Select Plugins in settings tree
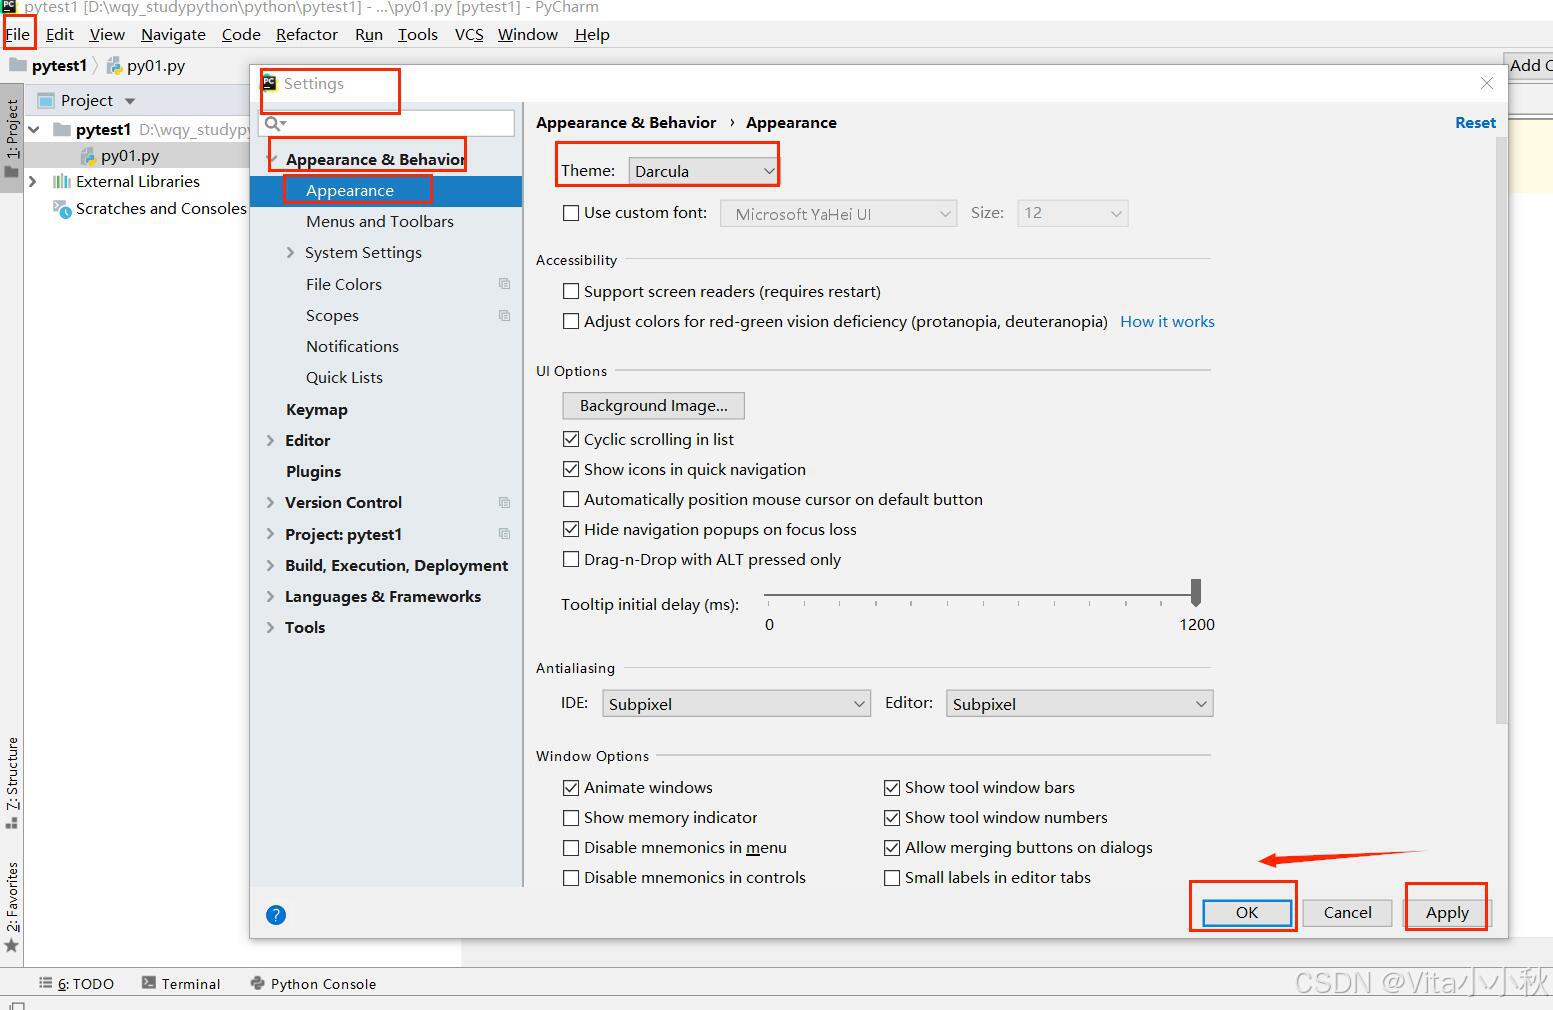Viewport: 1553px width, 1010px height. pyautogui.click(x=314, y=471)
